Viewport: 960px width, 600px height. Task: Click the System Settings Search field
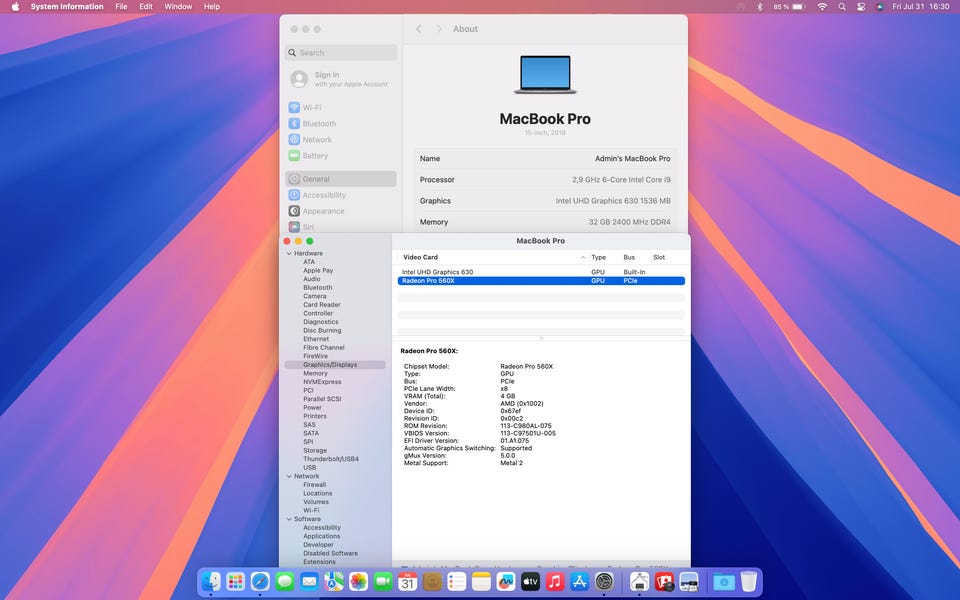click(340, 53)
